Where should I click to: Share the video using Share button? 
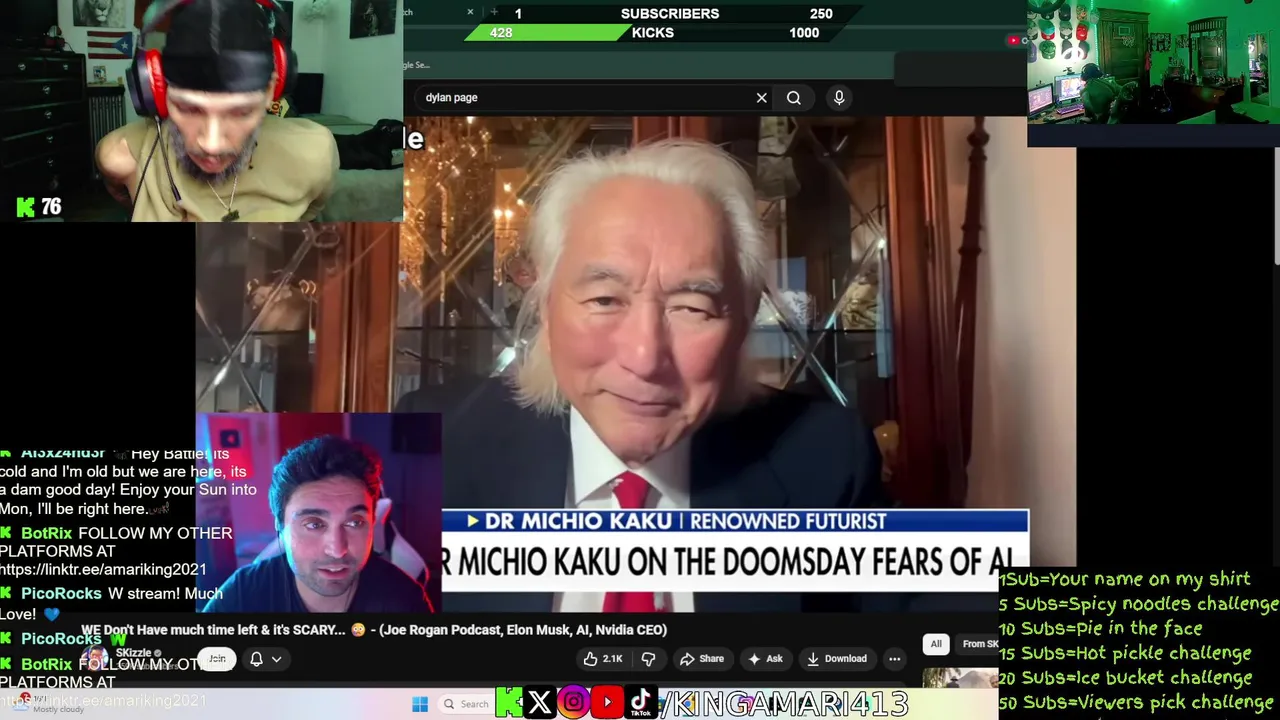tap(701, 659)
